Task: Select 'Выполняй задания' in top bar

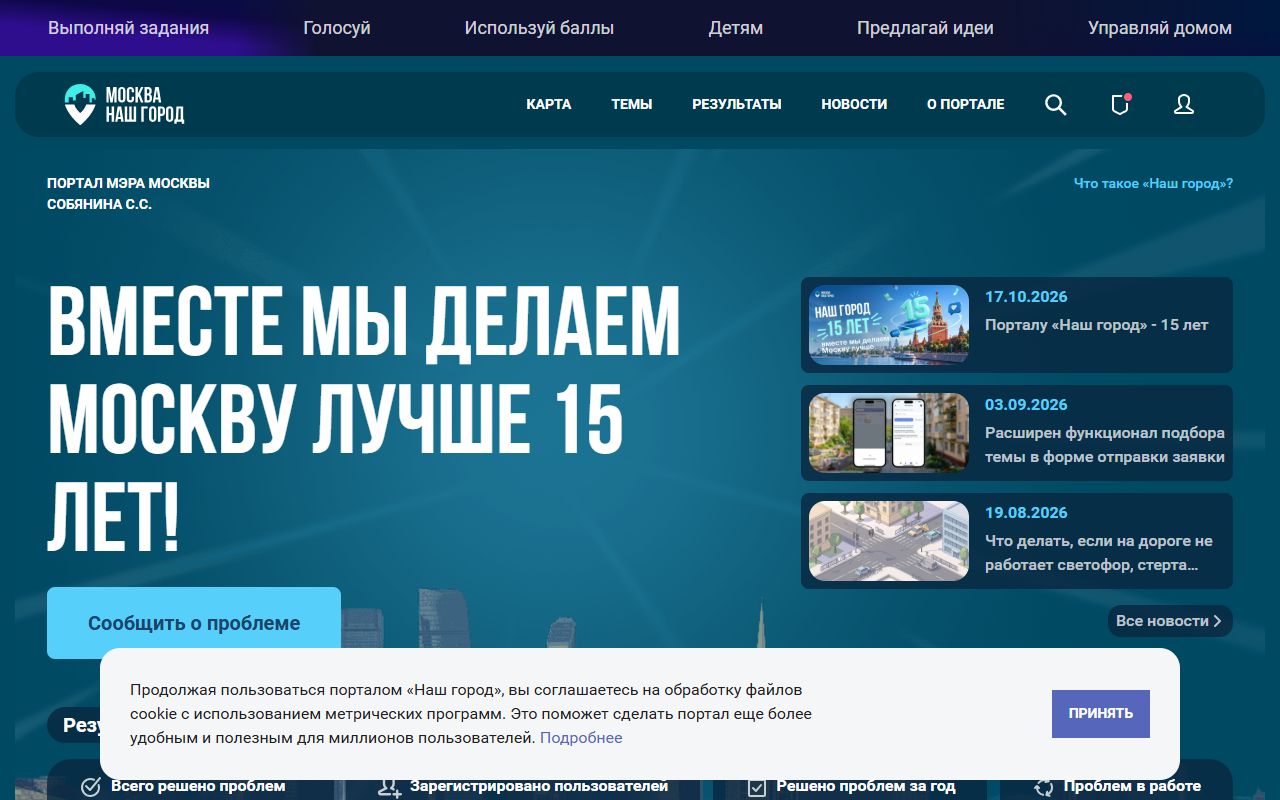Action: (x=129, y=28)
